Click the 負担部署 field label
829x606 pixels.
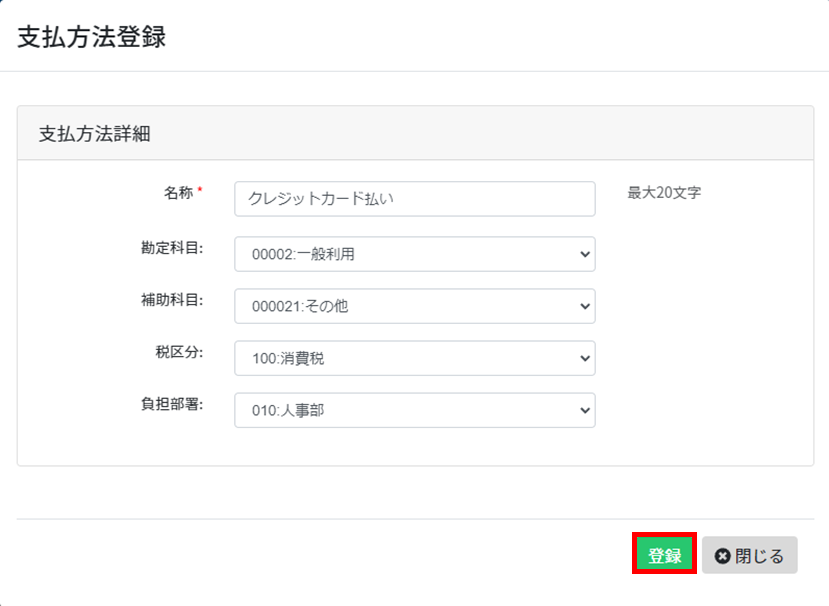click(172, 404)
